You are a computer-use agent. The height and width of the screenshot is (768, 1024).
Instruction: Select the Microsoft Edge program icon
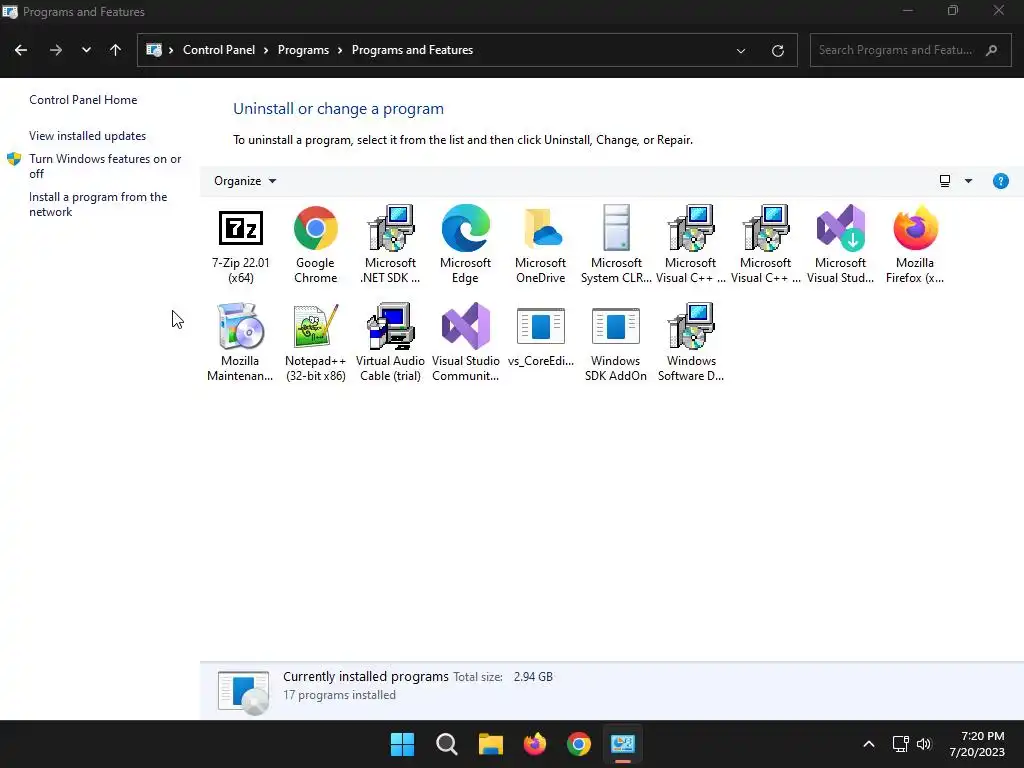point(465,228)
